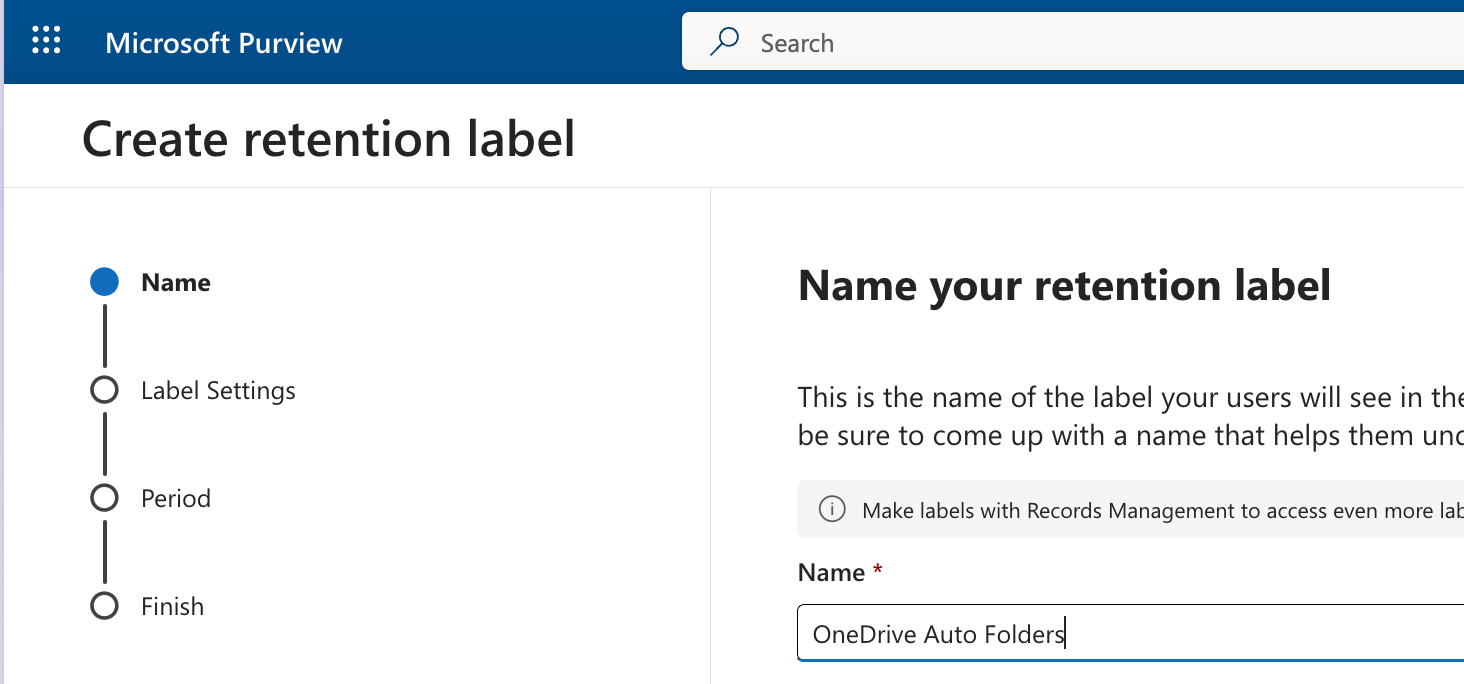Click the Finish step circle
The image size is (1464, 684).
(x=104, y=605)
